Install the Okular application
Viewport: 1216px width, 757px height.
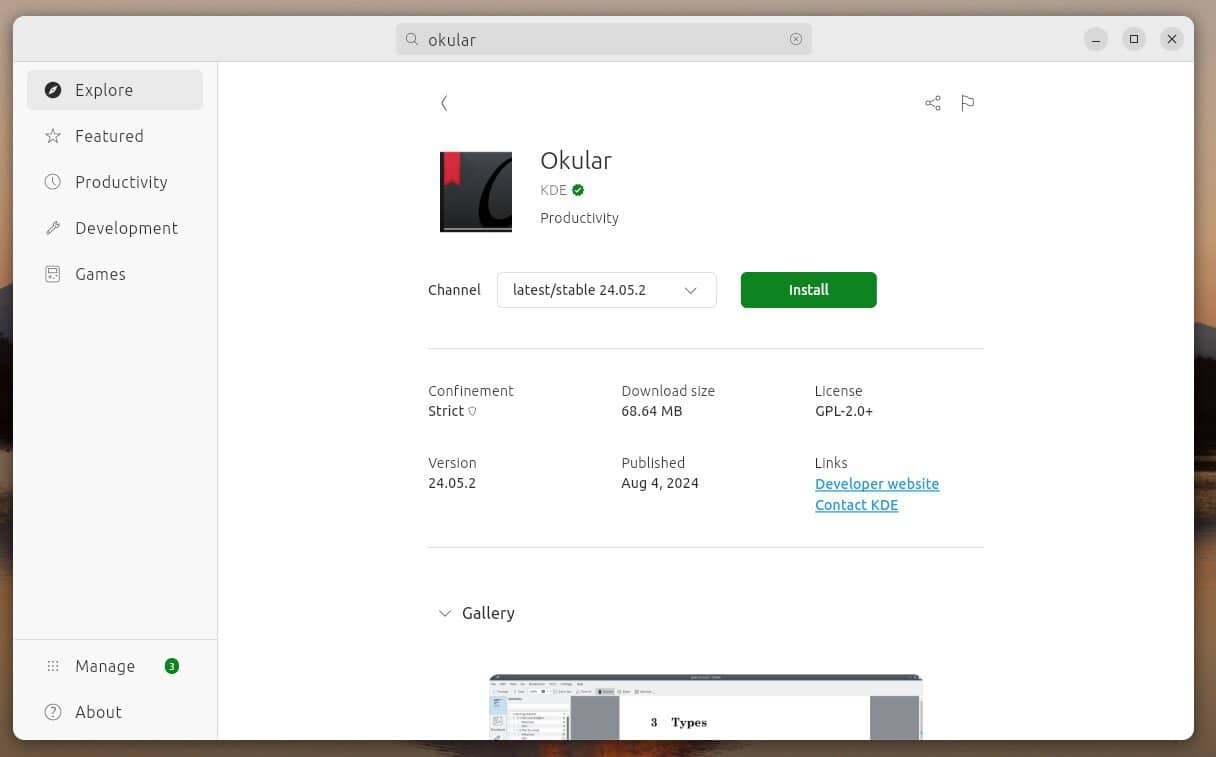point(808,290)
